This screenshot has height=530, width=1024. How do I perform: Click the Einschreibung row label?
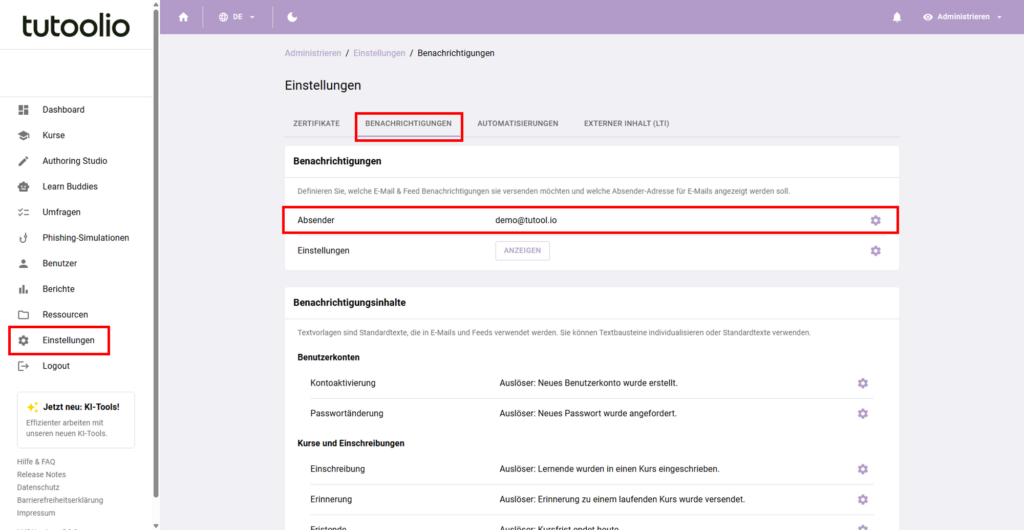click(338, 469)
